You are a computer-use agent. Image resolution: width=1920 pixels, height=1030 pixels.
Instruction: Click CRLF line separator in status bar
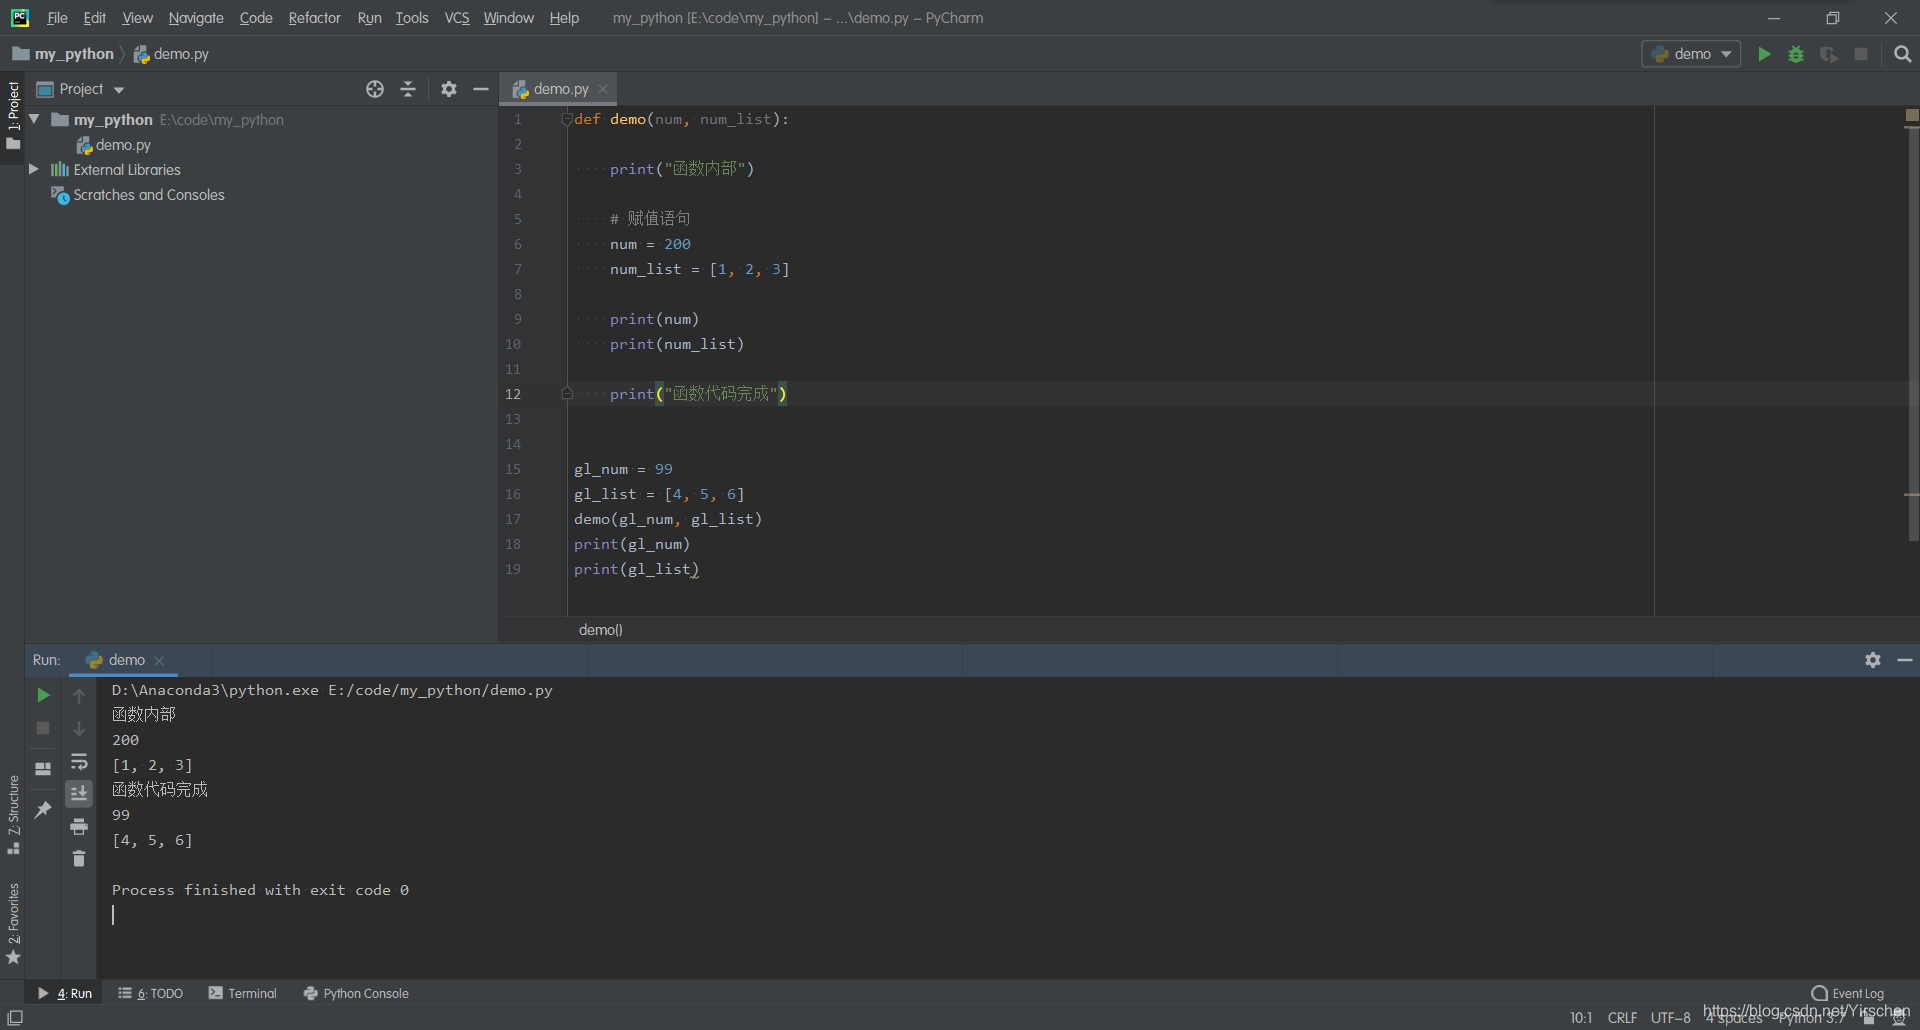point(1622,1018)
